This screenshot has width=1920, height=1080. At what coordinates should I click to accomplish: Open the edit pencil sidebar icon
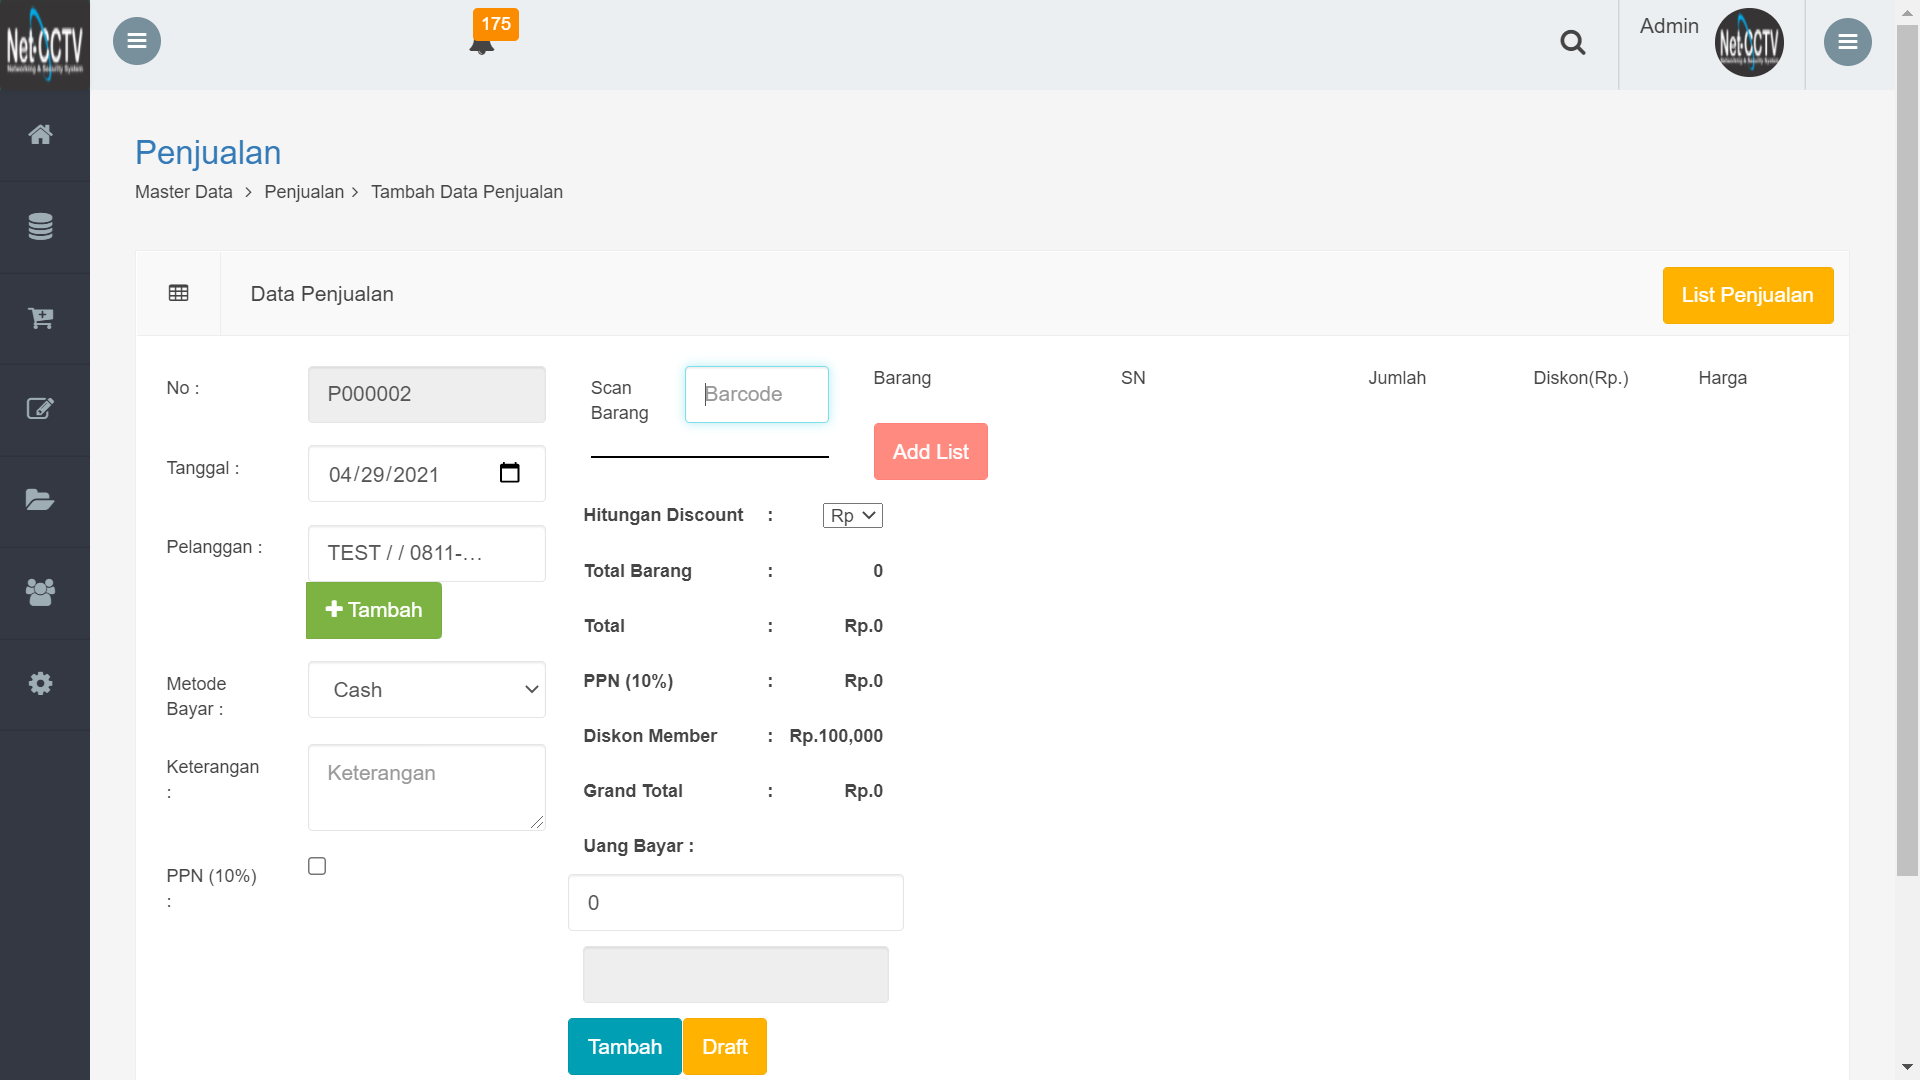click(40, 409)
